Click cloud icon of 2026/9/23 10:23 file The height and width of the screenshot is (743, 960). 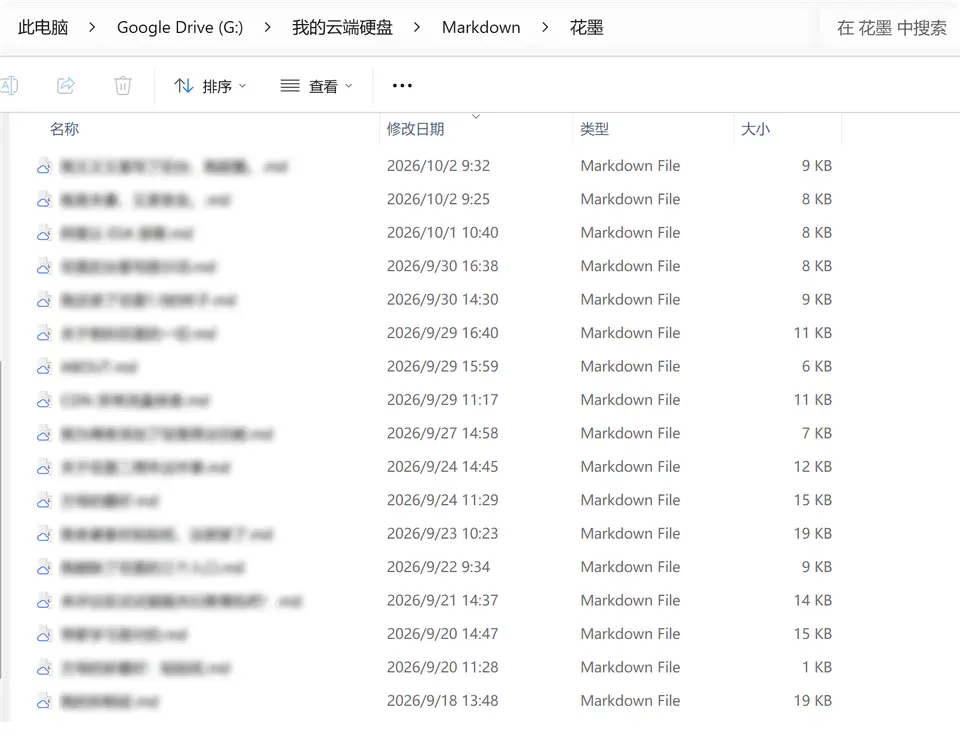click(x=43, y=534)
